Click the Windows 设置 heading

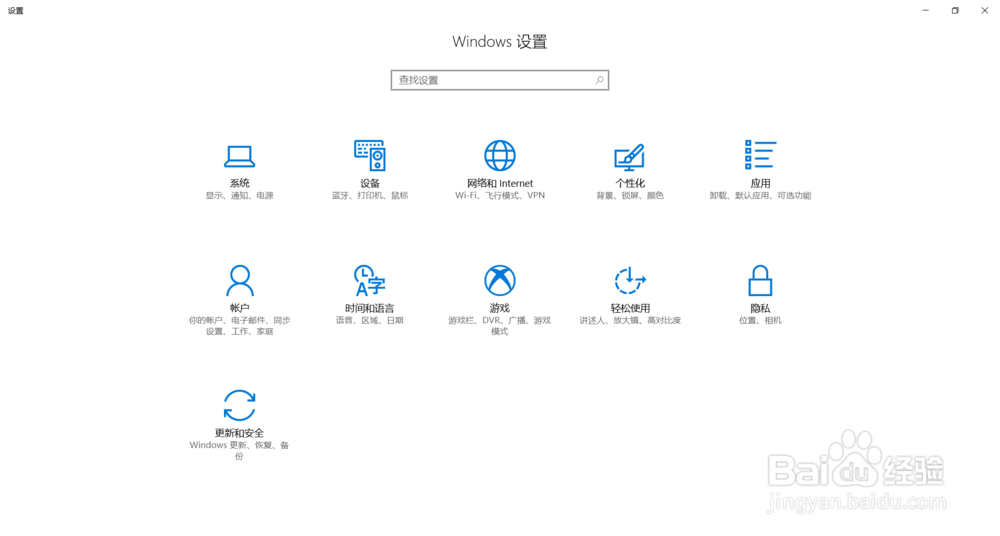(500, 41)
